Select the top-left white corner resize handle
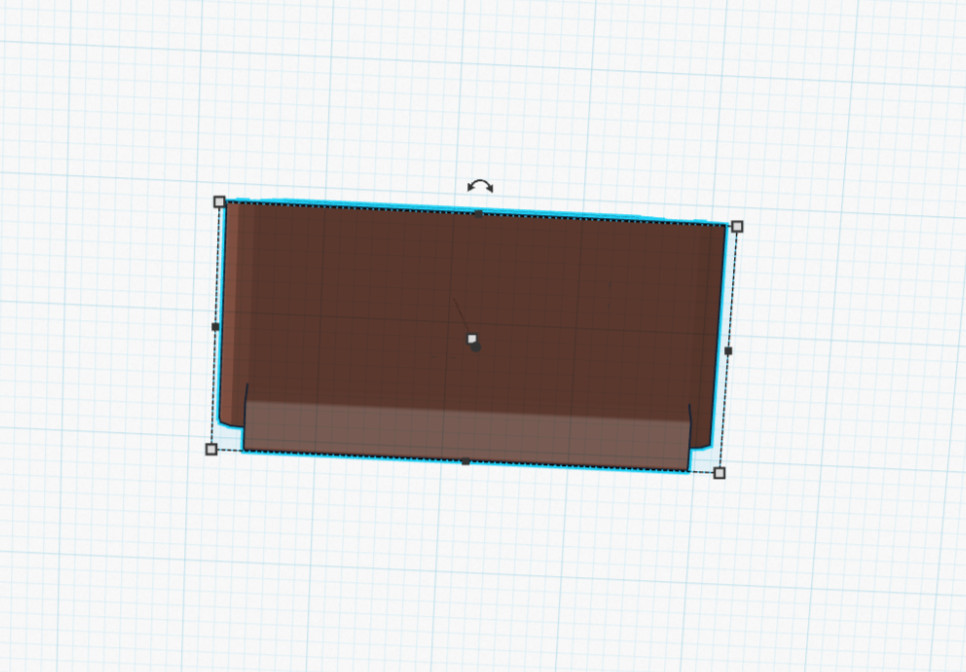The width and height of the screenshot is (966, 672). pyautogui.click(x=219, y=202)
